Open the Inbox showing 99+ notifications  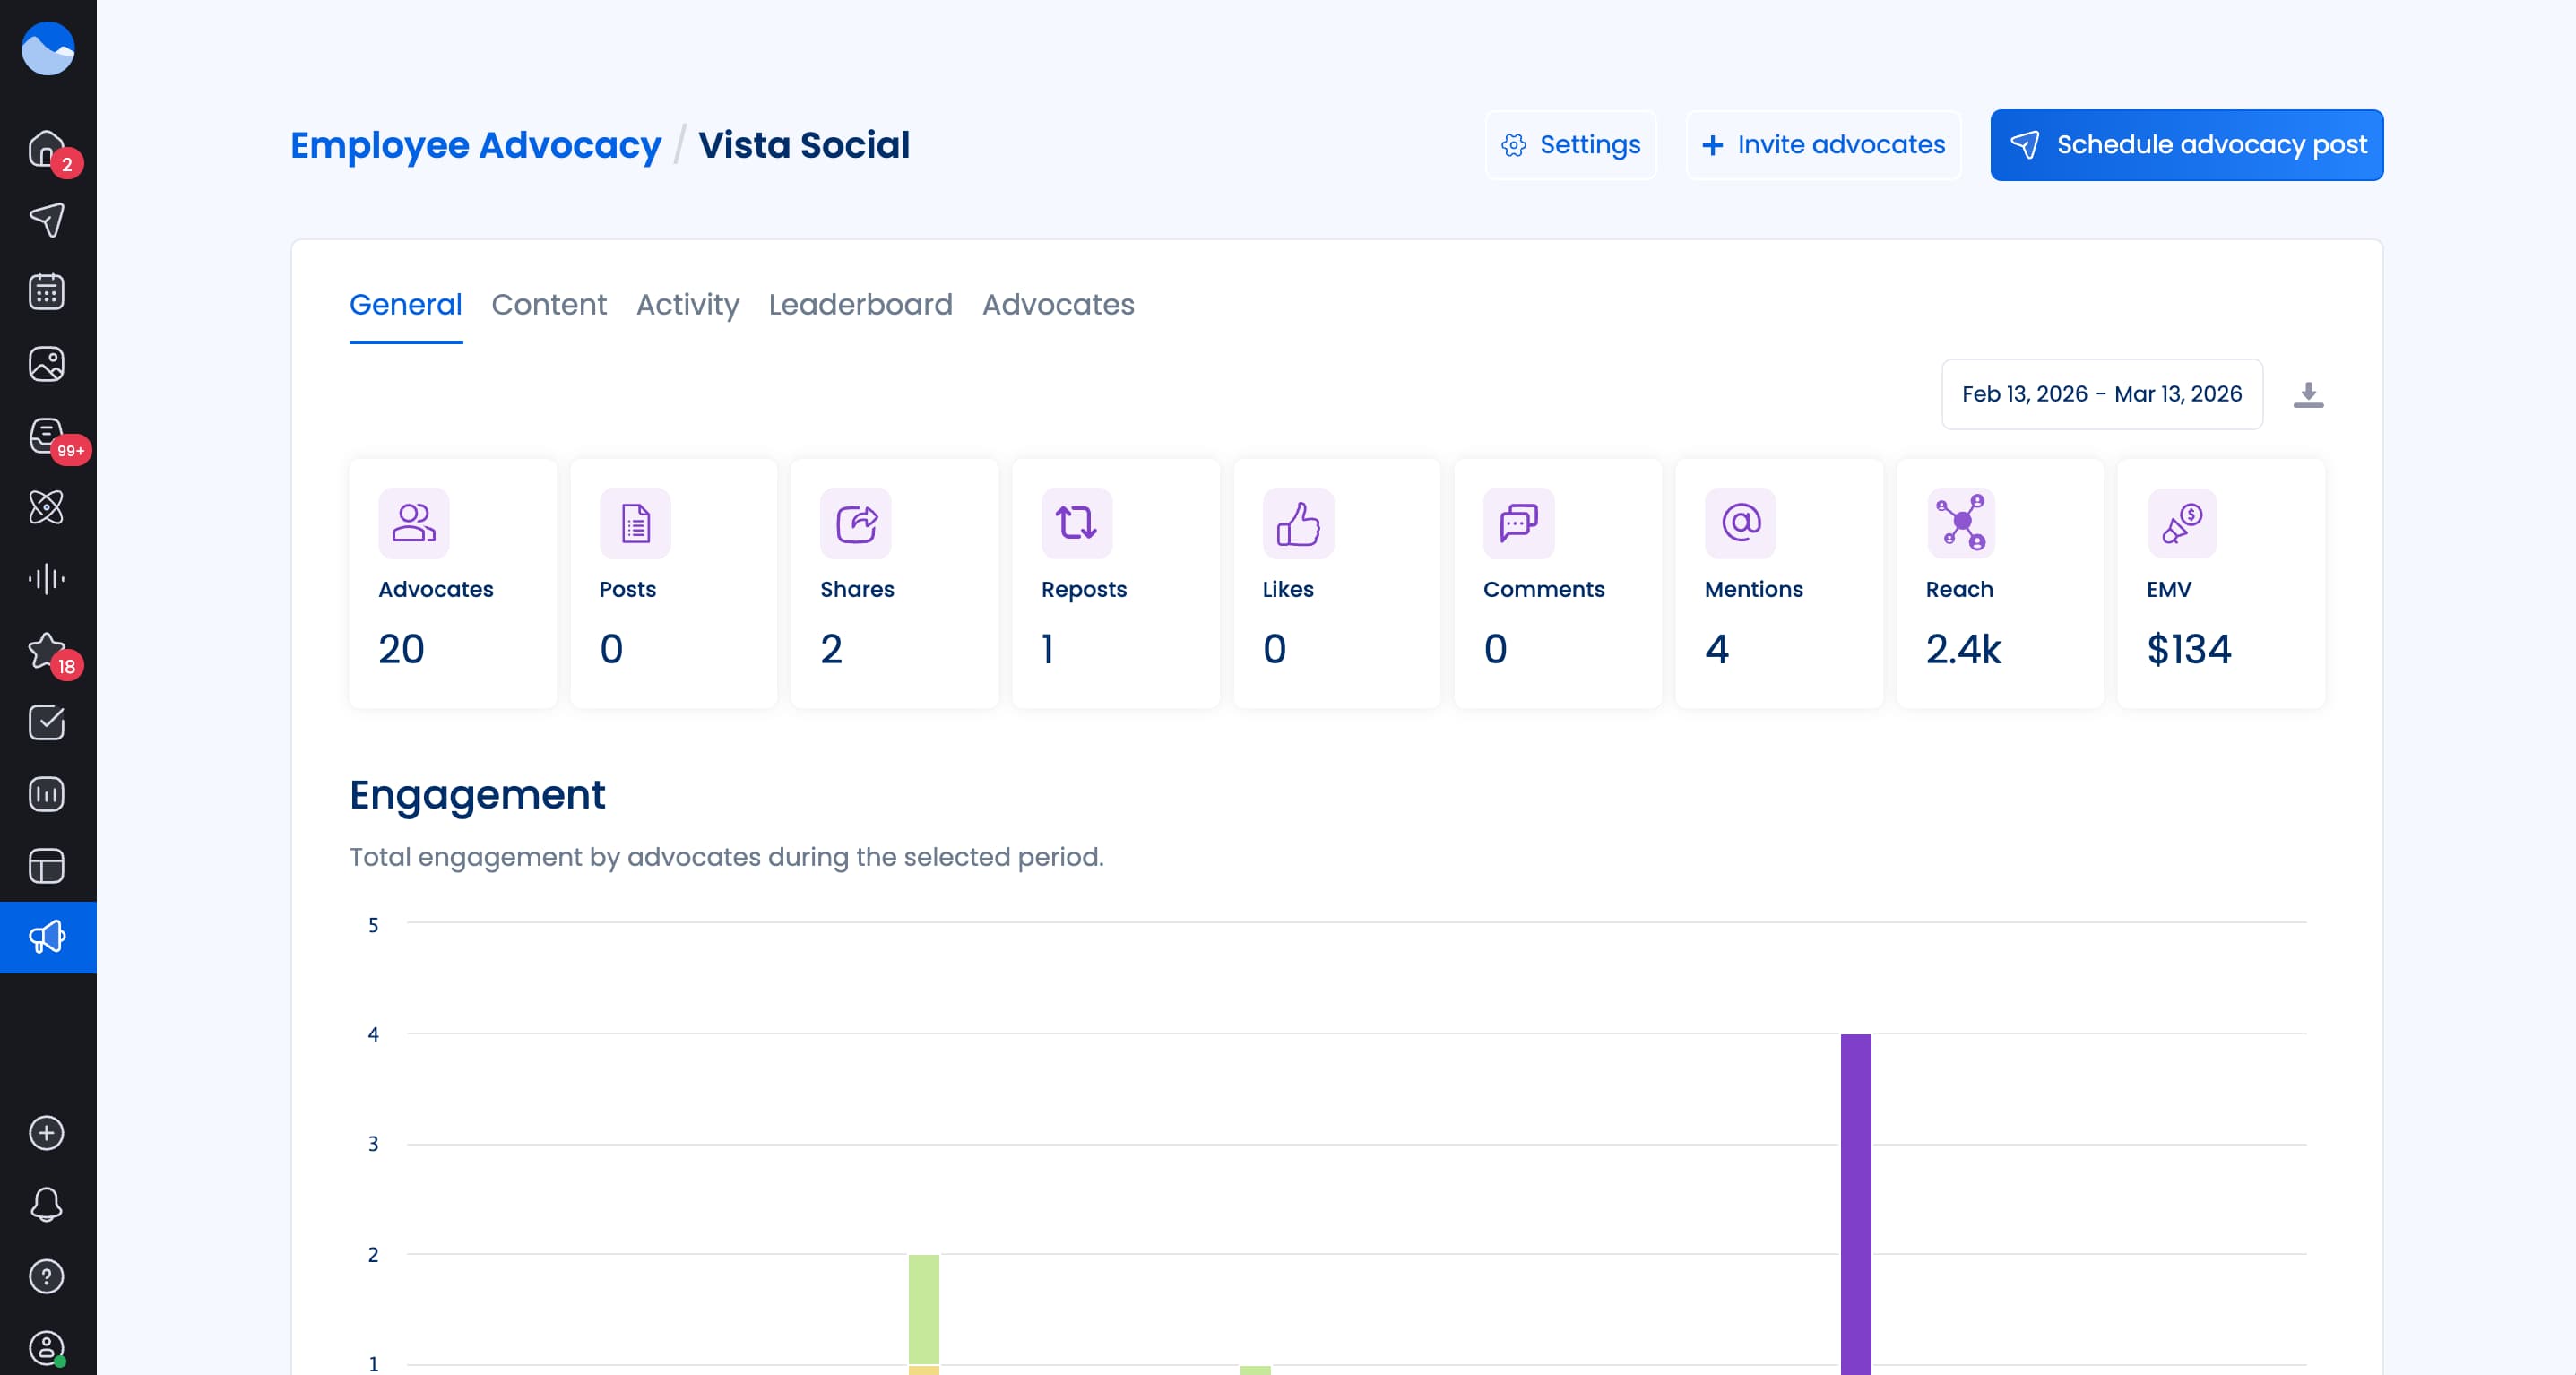(x=46, y=434)
